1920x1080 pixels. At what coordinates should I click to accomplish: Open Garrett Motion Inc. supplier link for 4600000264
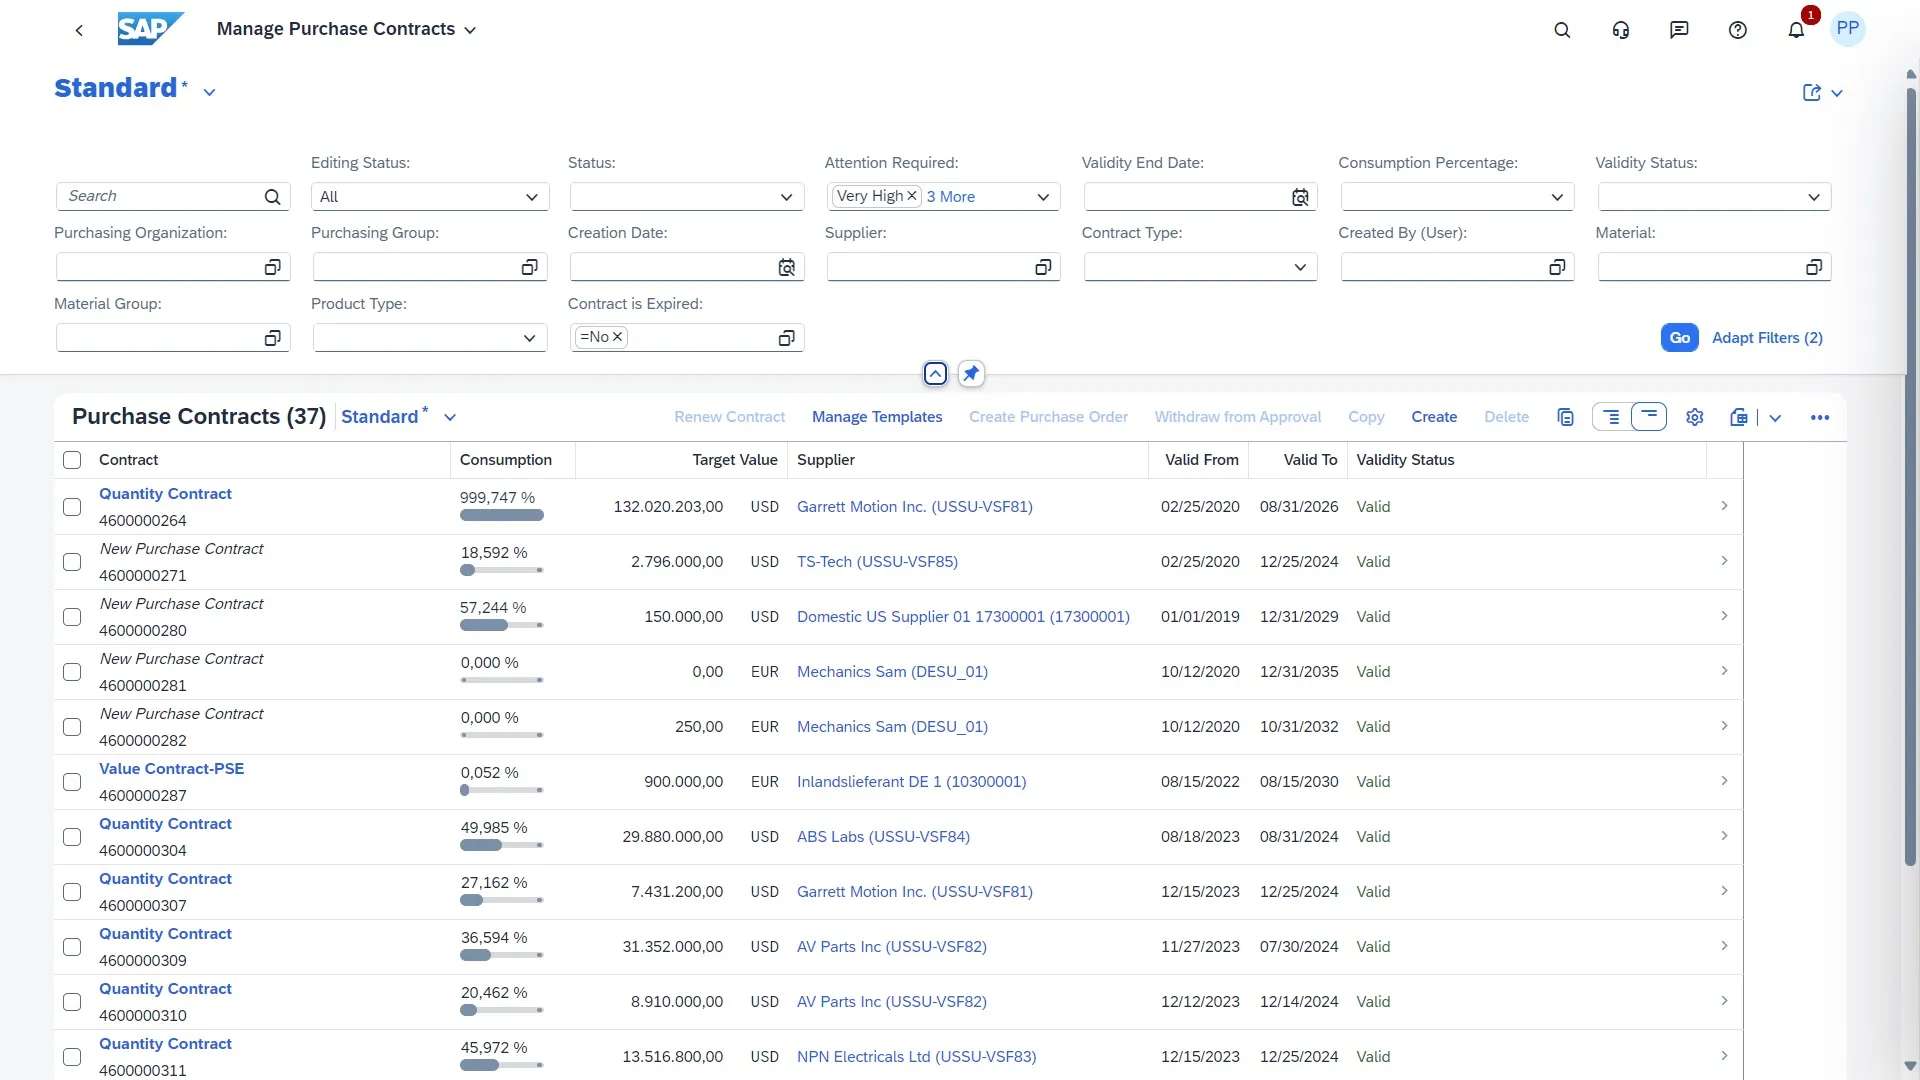915,507
